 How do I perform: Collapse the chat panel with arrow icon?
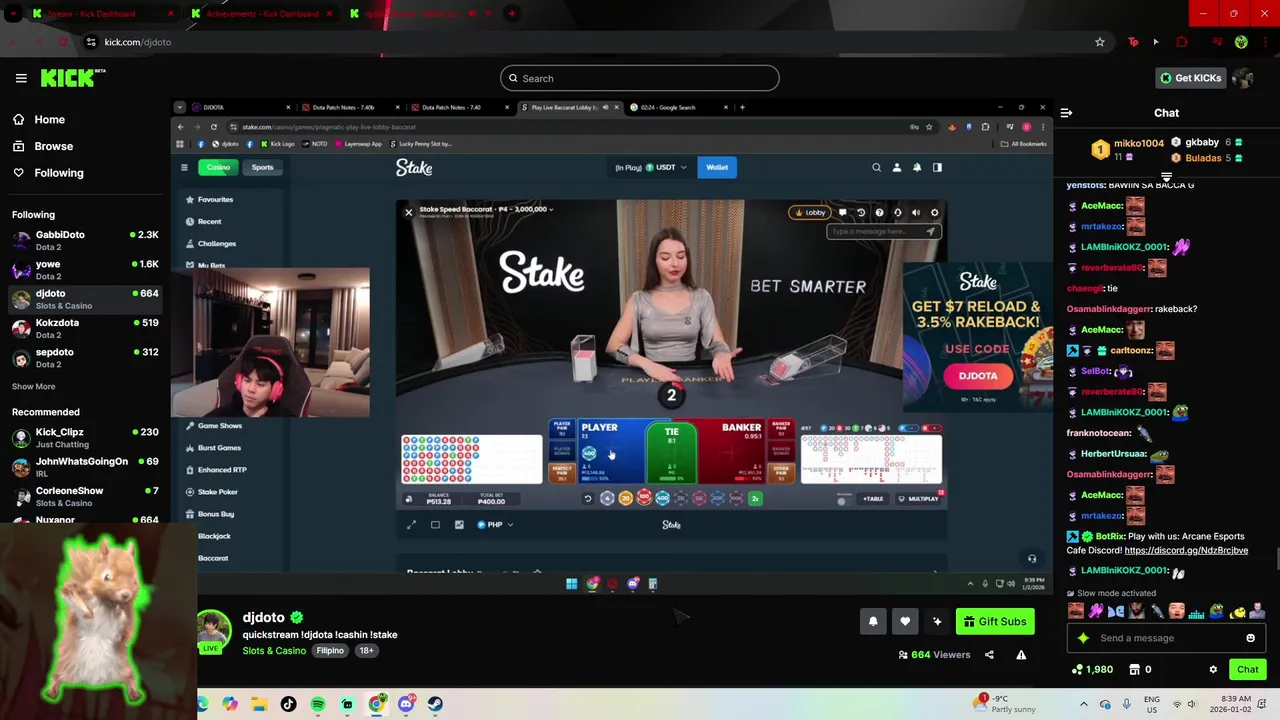1066,113
